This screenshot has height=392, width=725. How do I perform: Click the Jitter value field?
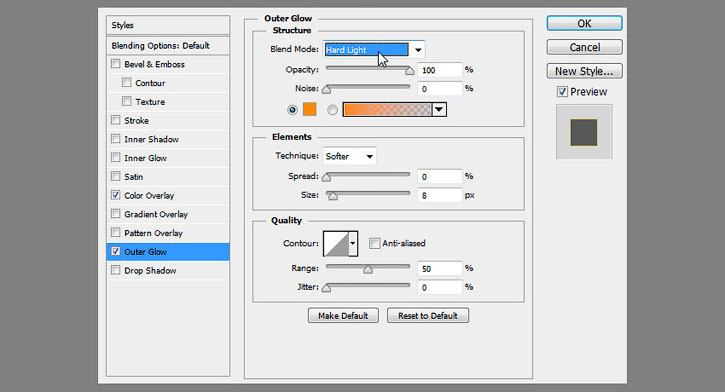[439, 287]
